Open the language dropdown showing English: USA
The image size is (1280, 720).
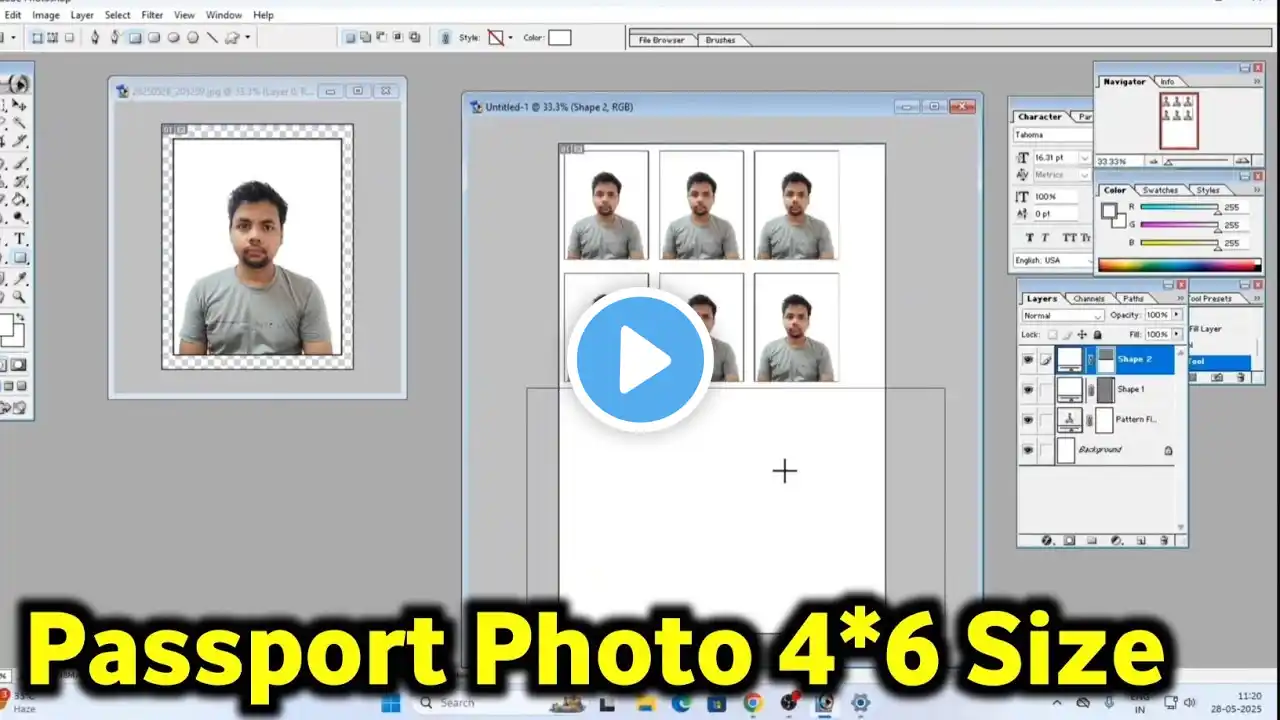pyautogui.click(x=1052, y=260)
